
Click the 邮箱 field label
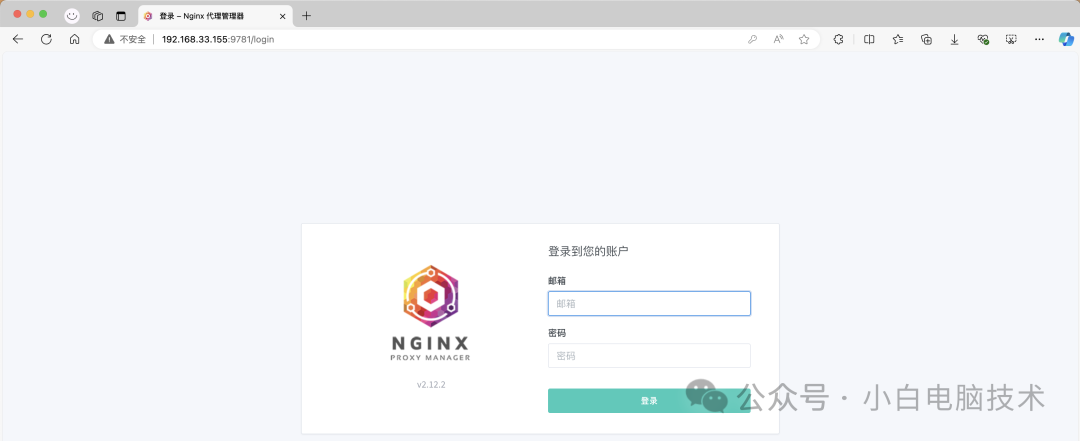pyautogui.click(x=557, y=280)
